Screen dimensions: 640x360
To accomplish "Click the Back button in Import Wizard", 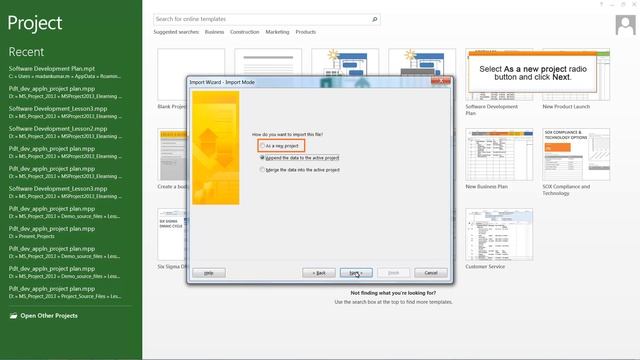I will pos(319,273).
